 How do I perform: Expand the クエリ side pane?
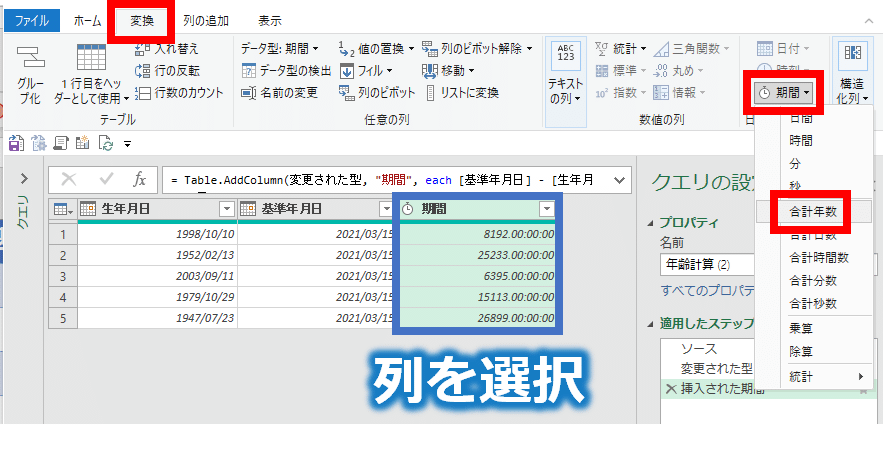click(x=24, y=179)
